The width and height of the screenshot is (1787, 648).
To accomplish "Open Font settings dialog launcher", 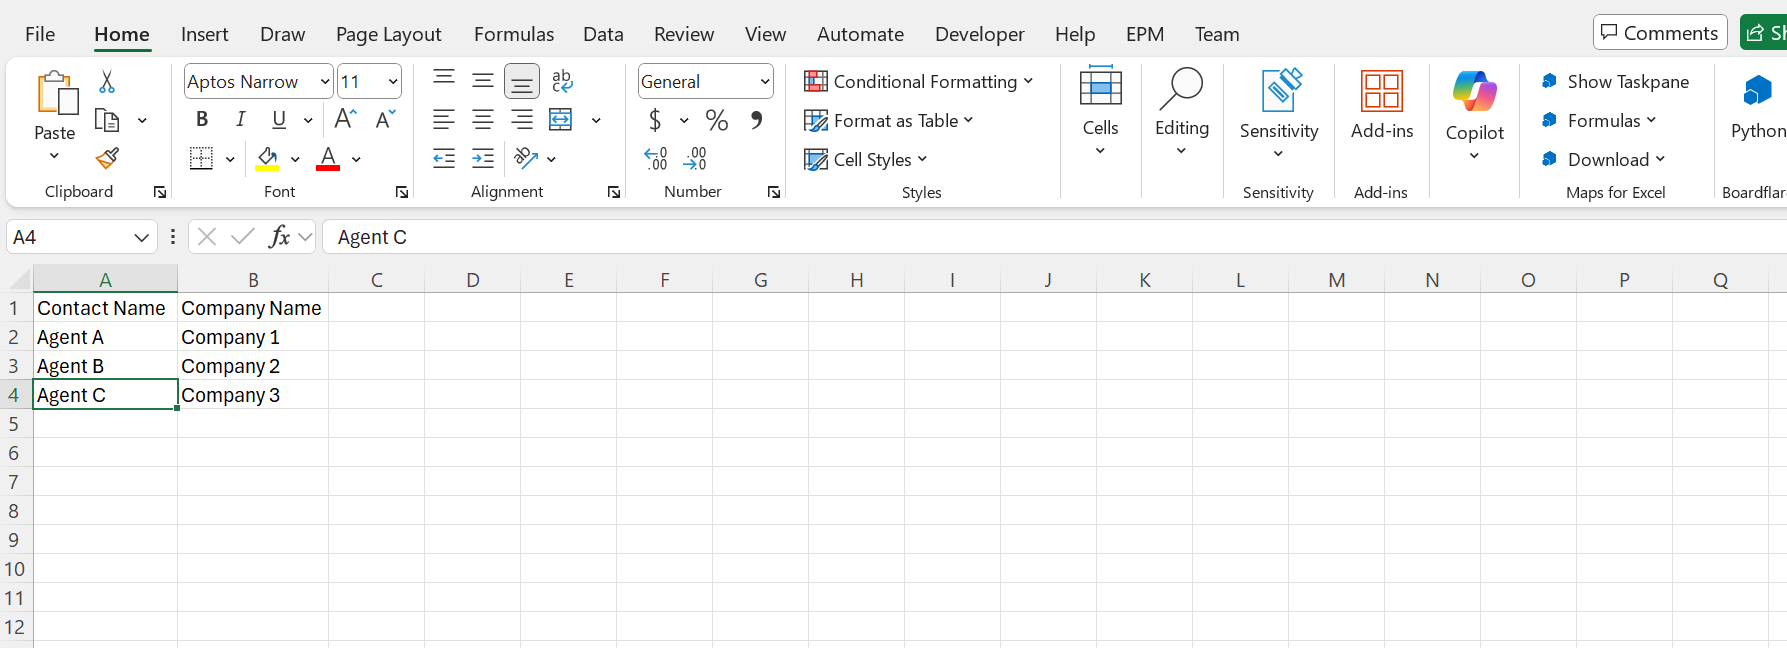I will pos(402,192).
